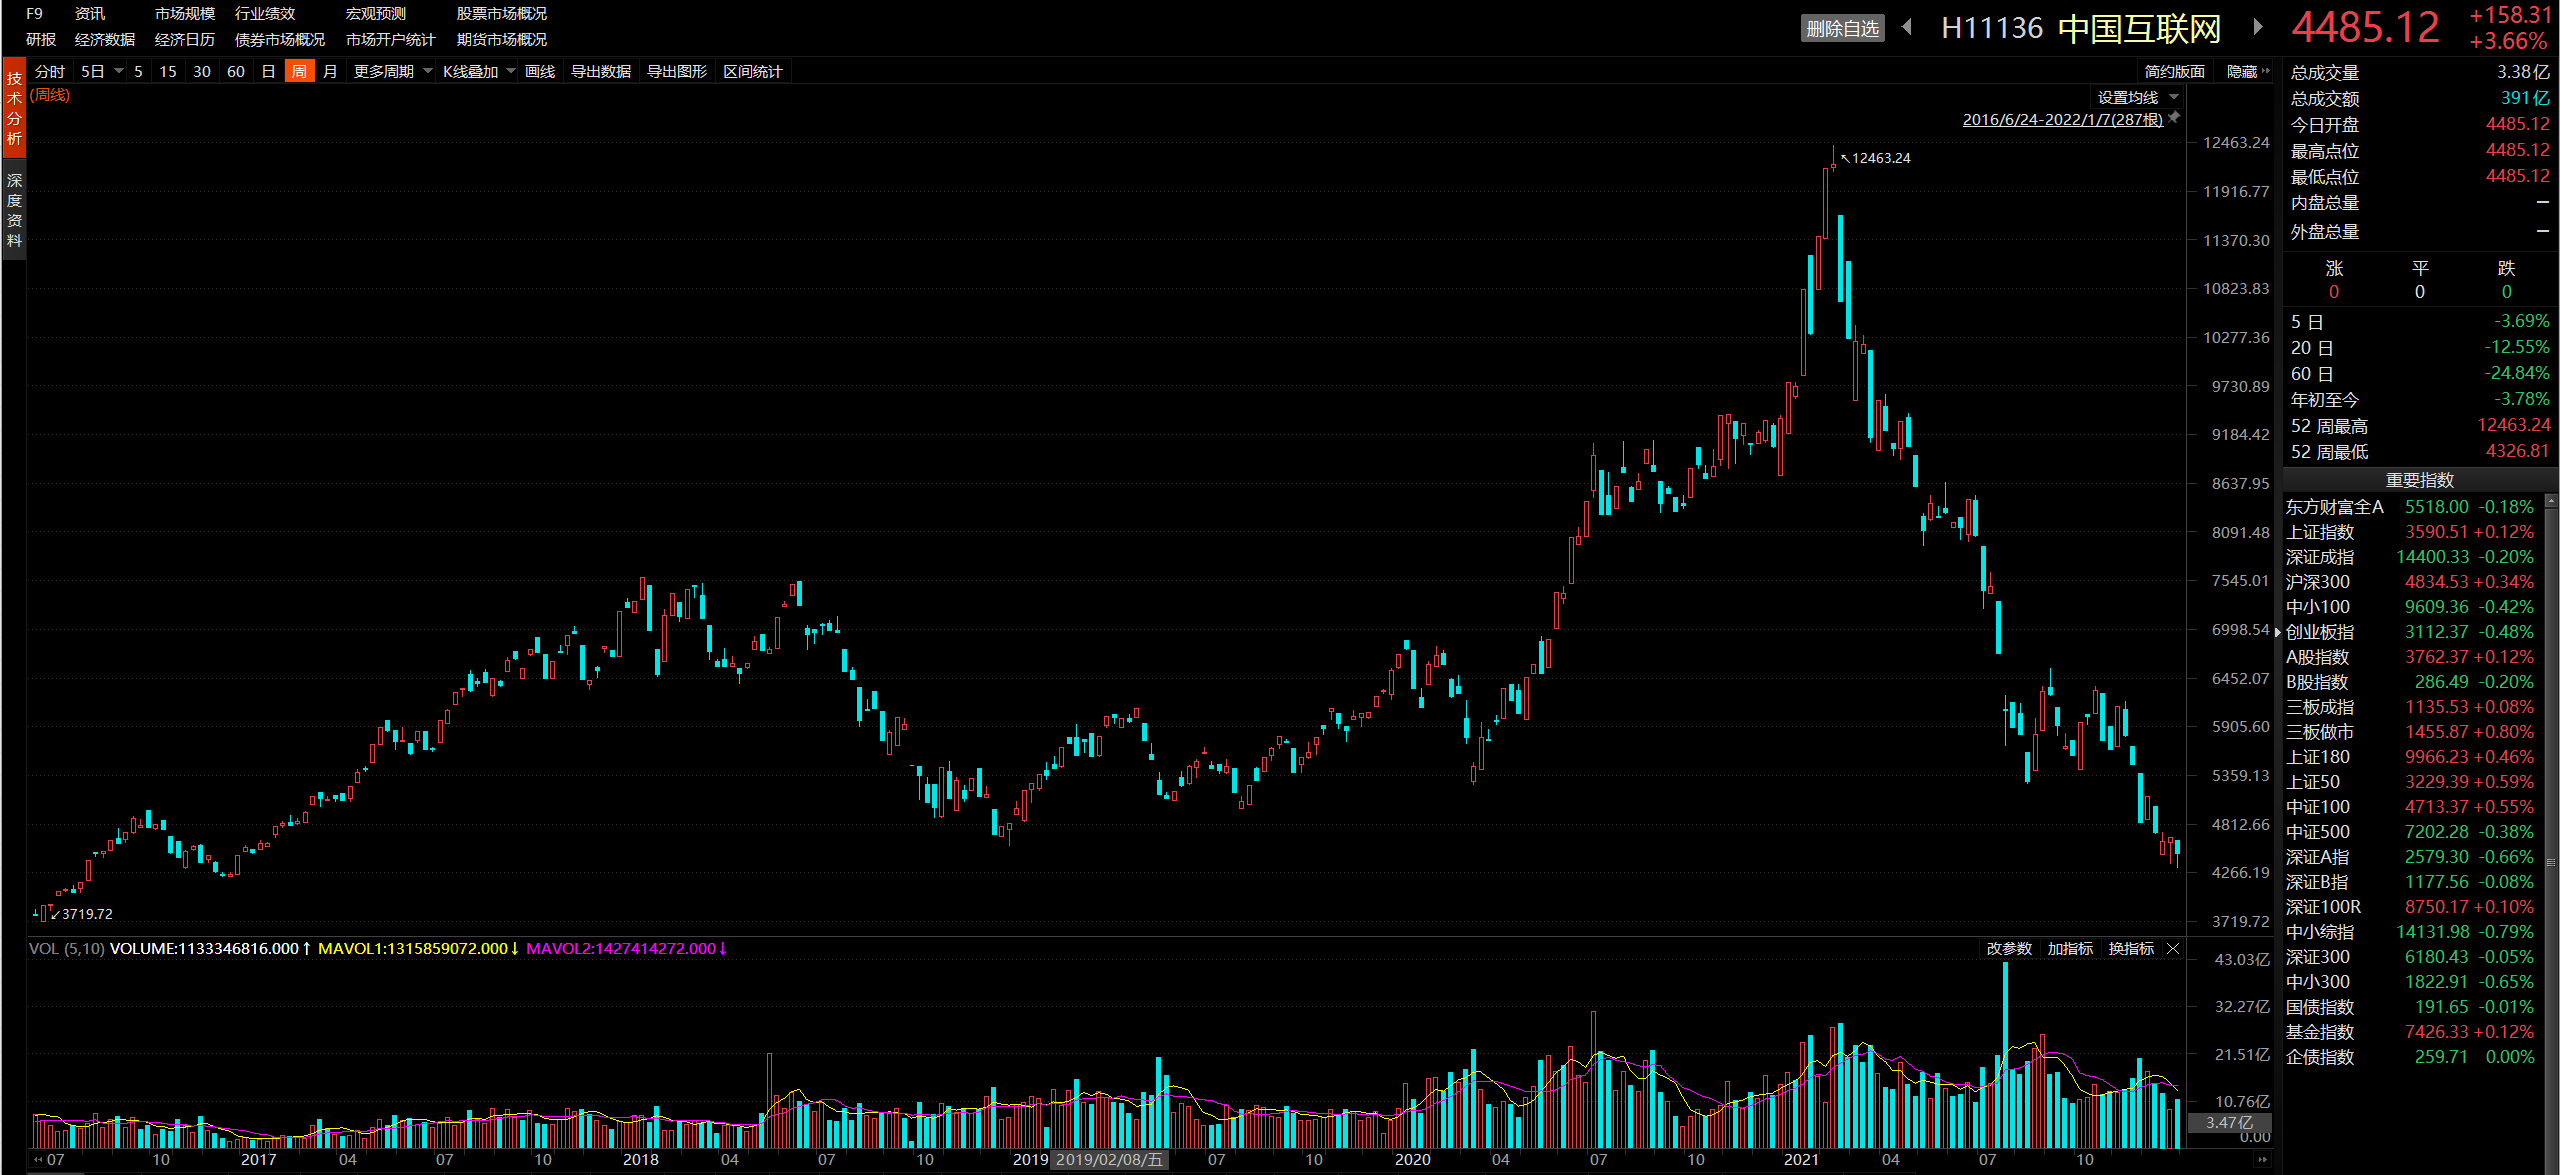The image size is (2560, 1175).
Task: Go to the previous index with left arrow
Action: (x=1907, y=27)
